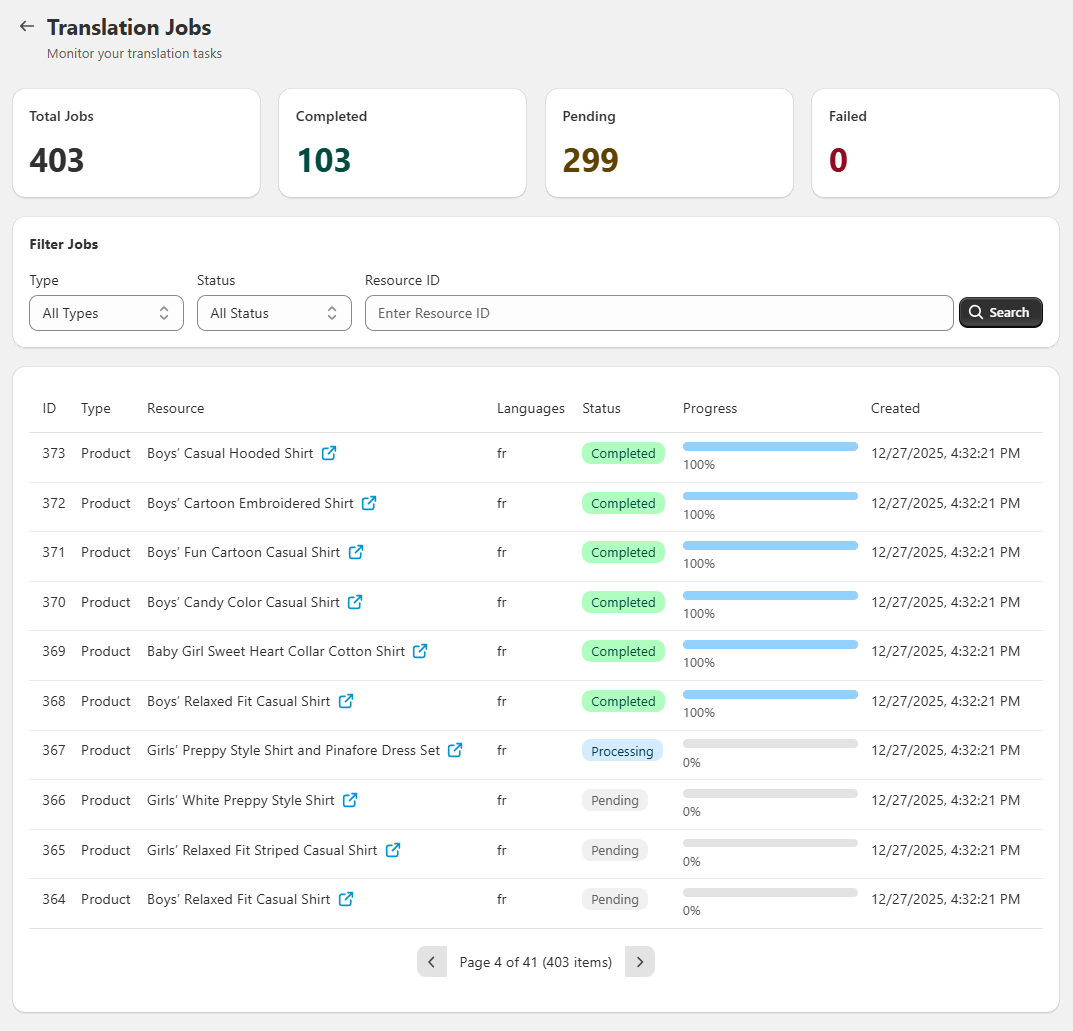Open external link icon for Boys' Fun Cartoon Casual Shirt
1073x1031 pixels.
[x=356, y=552]
